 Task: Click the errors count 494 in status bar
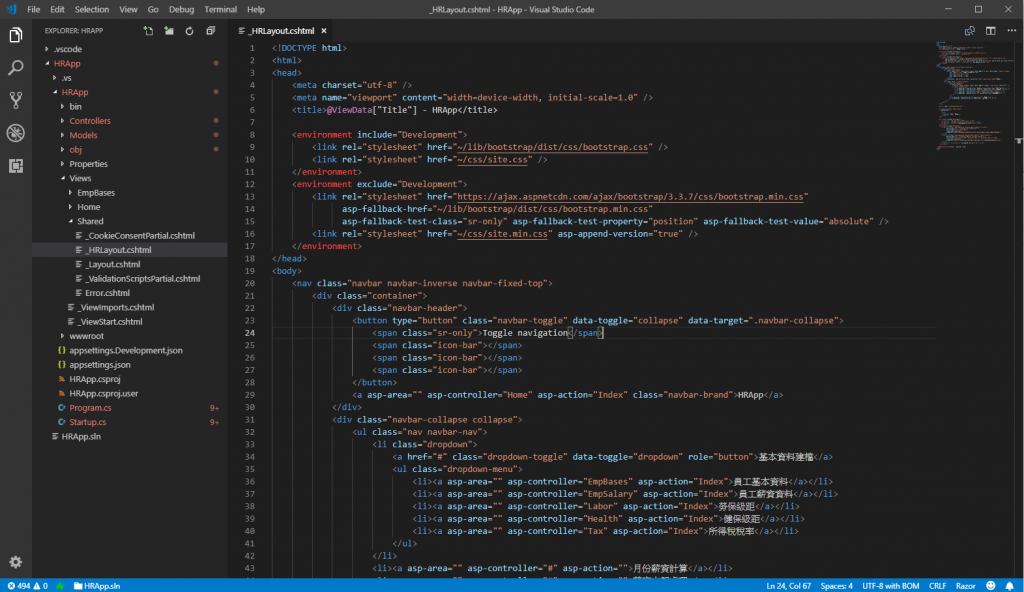19,586
